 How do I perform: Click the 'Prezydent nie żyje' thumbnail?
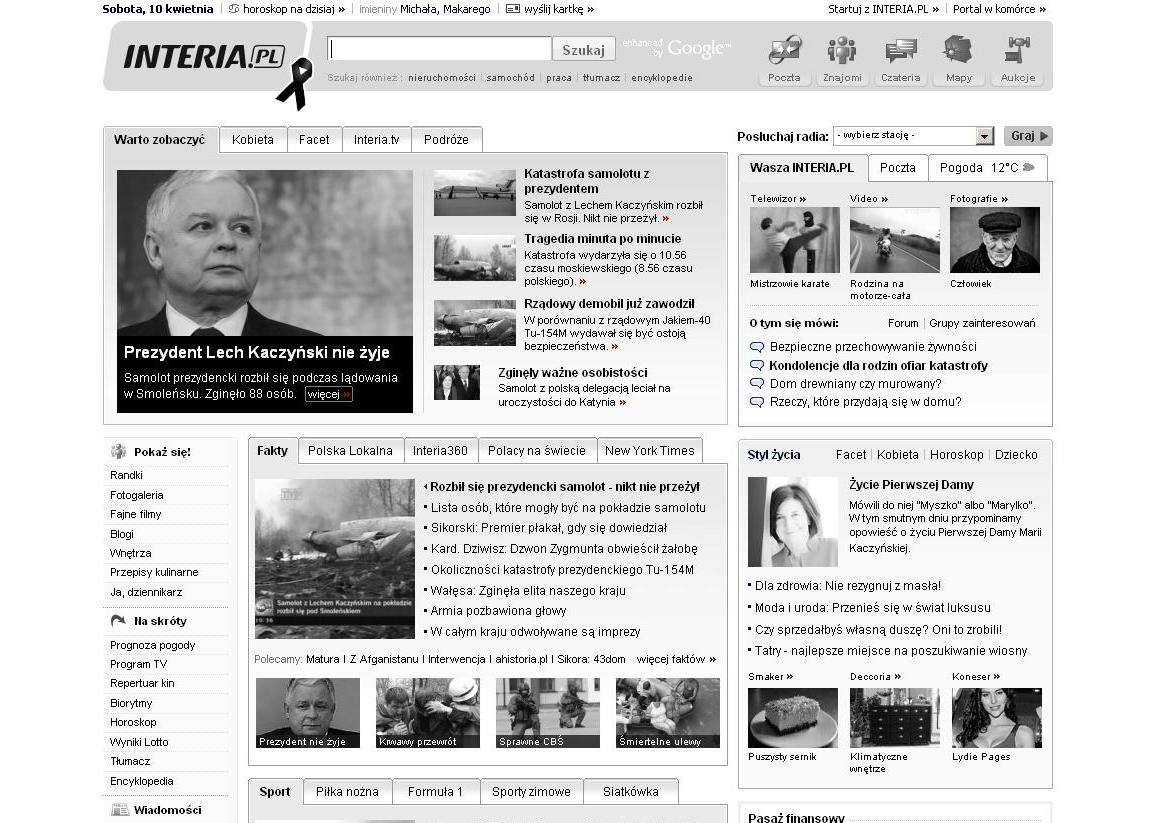tap(308, 713)
